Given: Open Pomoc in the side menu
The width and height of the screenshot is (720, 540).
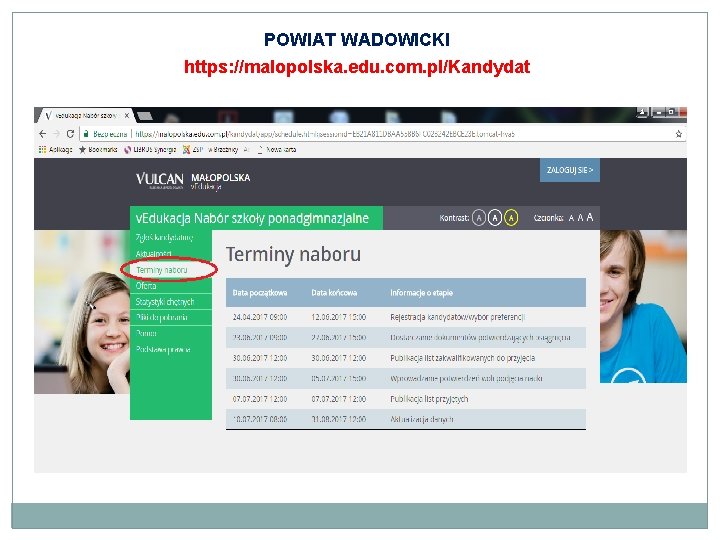Looking at the screenshot, I should click(146, 333).
